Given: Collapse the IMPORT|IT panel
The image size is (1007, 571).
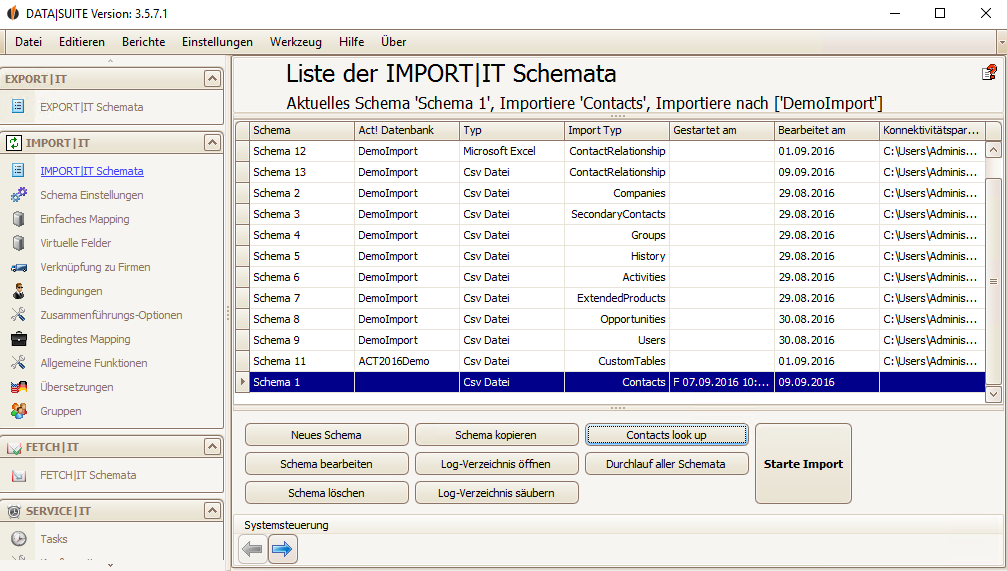Looking at the screenshot, I should point(213,143).
